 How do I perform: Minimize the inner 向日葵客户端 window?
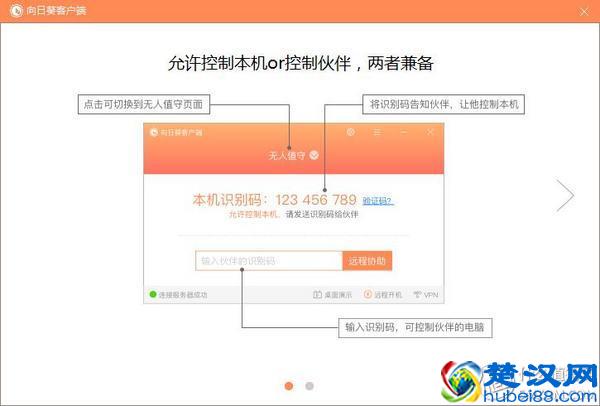coord(404,132)
